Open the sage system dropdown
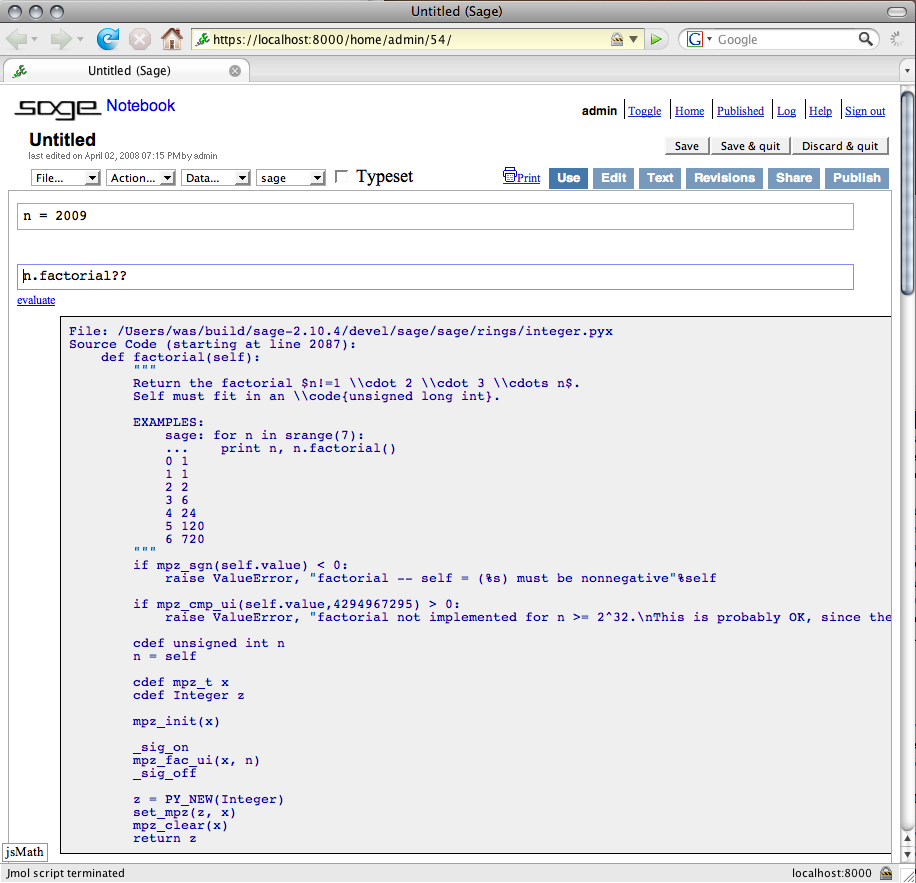The width and height of the screenshot is (916, 883). pyautogui.click(x=290, y=178)
